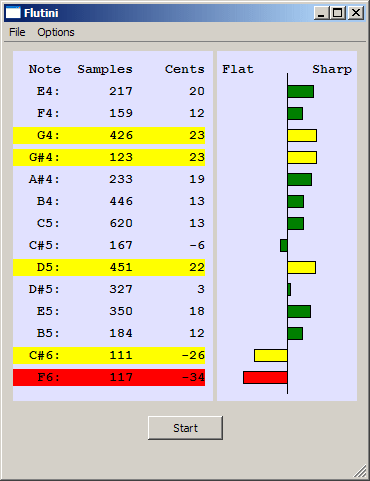This screenshot has height=481, width=370.
Task: Click the cents value -6
Action: tap(197, 245)
